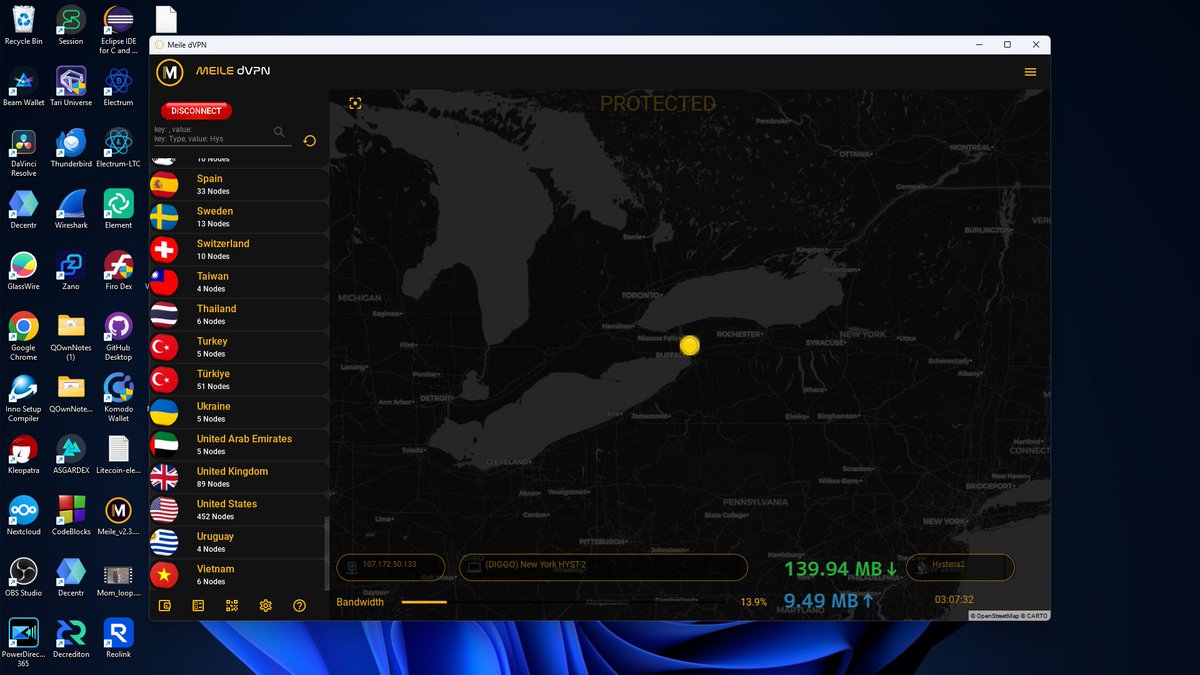This screenshot has height=675, width=1200.
Task: Expand Turkey 5 Nodes entry
Action: click(239, 347)
